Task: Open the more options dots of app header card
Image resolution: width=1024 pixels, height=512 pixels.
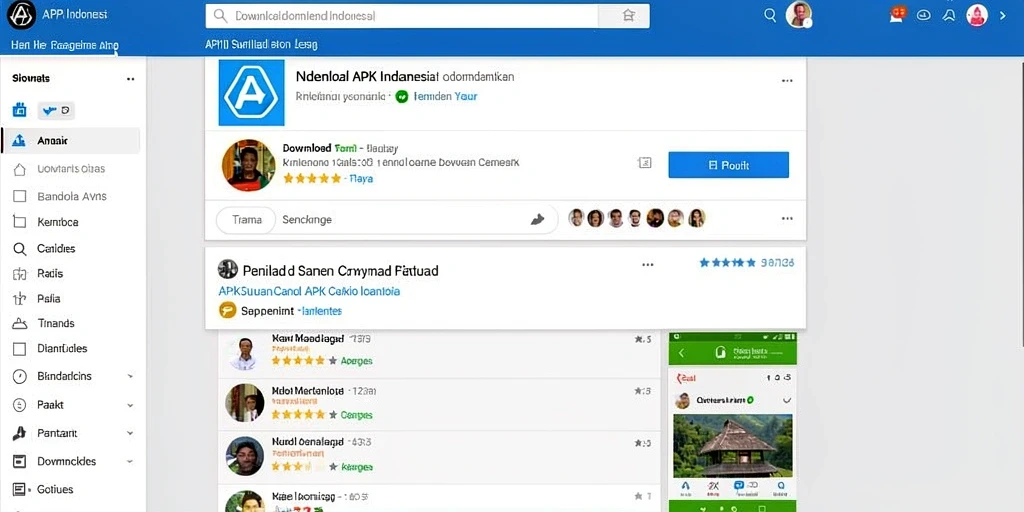Action: 787,80
